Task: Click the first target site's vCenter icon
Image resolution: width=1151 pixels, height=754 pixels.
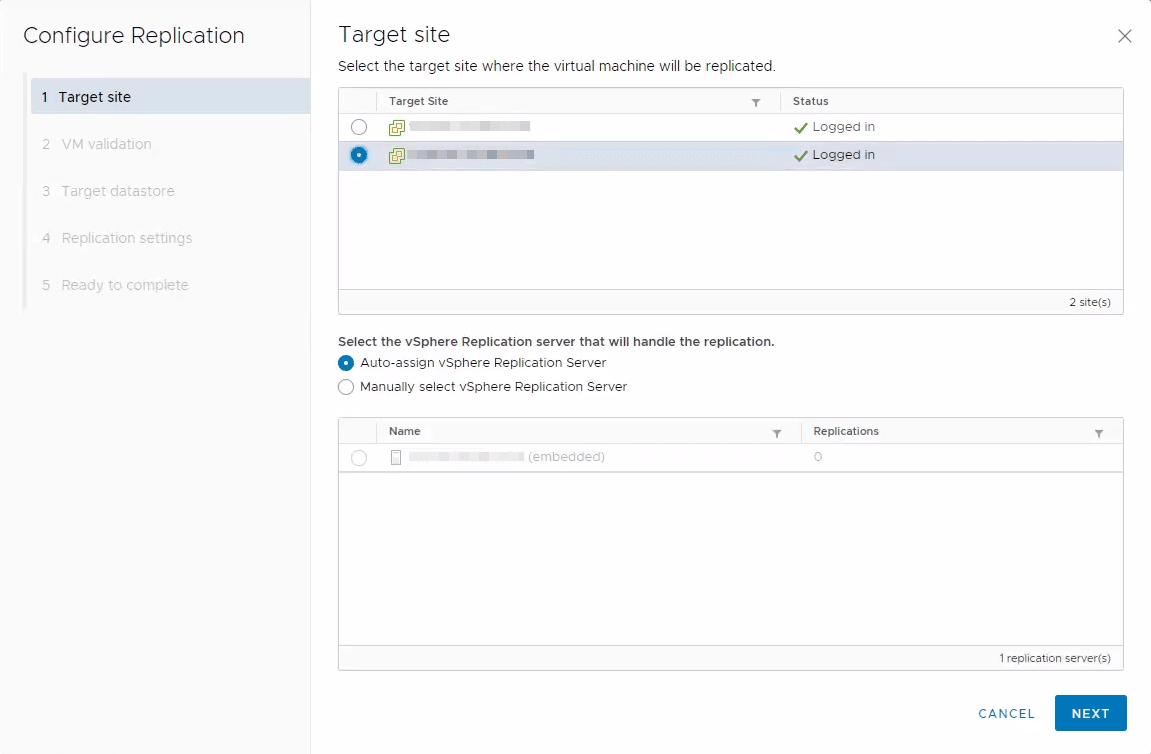Action: pyautogui.click(x=396, y=128)
